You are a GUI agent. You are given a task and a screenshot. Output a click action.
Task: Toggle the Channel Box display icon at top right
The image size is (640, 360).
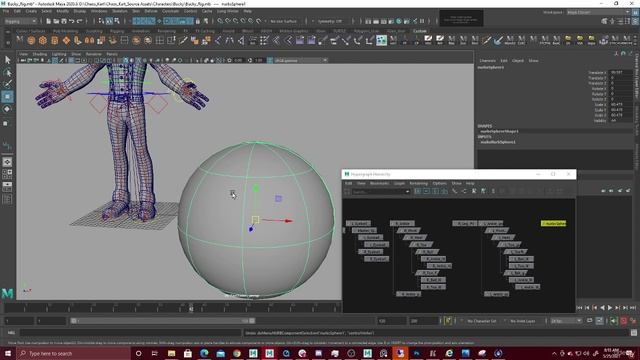tap(636, 21)
